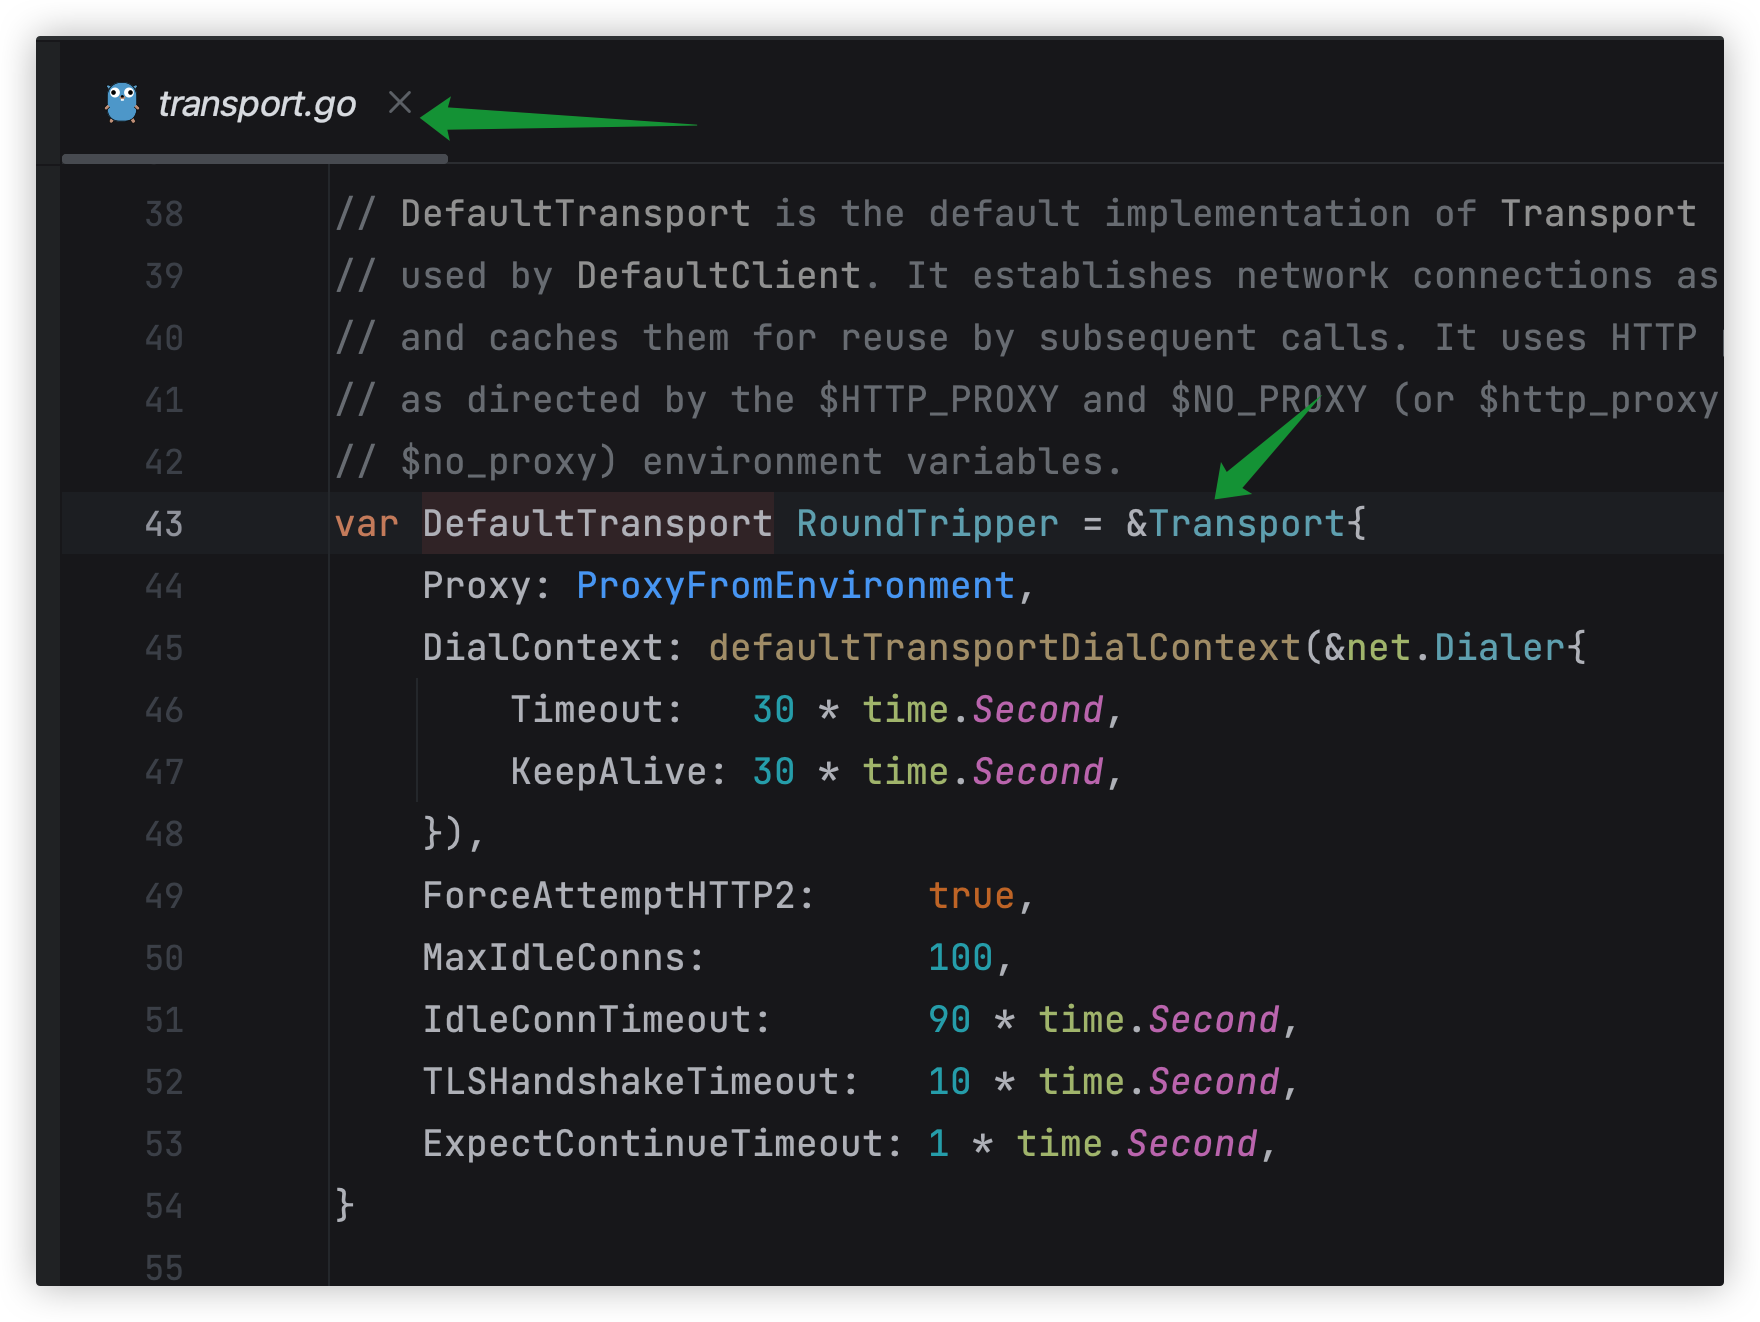Click the closing '}),' on line 48
The width and height of the screenshot is (1760, 1322).
pyautogui.click(x=454, y=834)
